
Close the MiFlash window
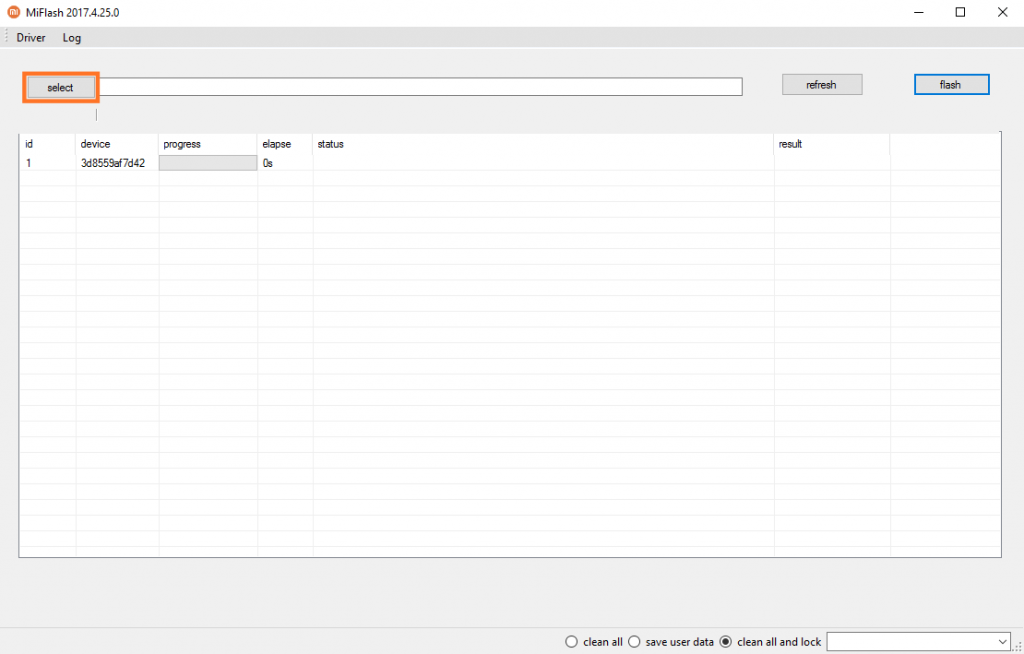click(x=1002, y=12)
